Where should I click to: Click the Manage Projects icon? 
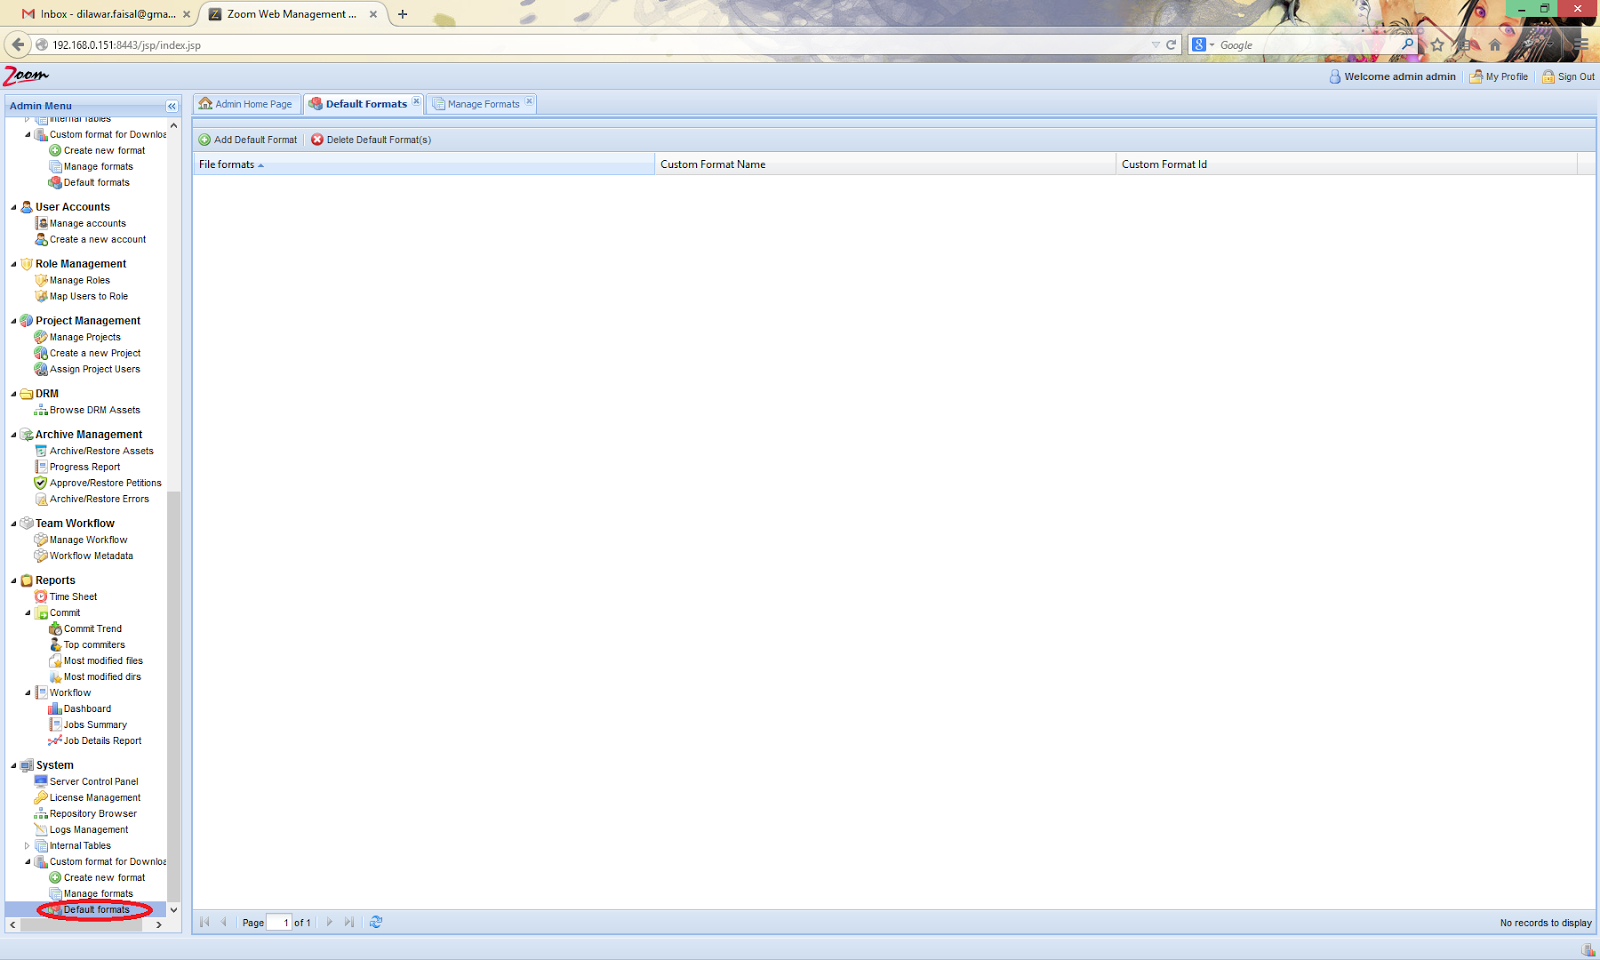click(41, 337)
